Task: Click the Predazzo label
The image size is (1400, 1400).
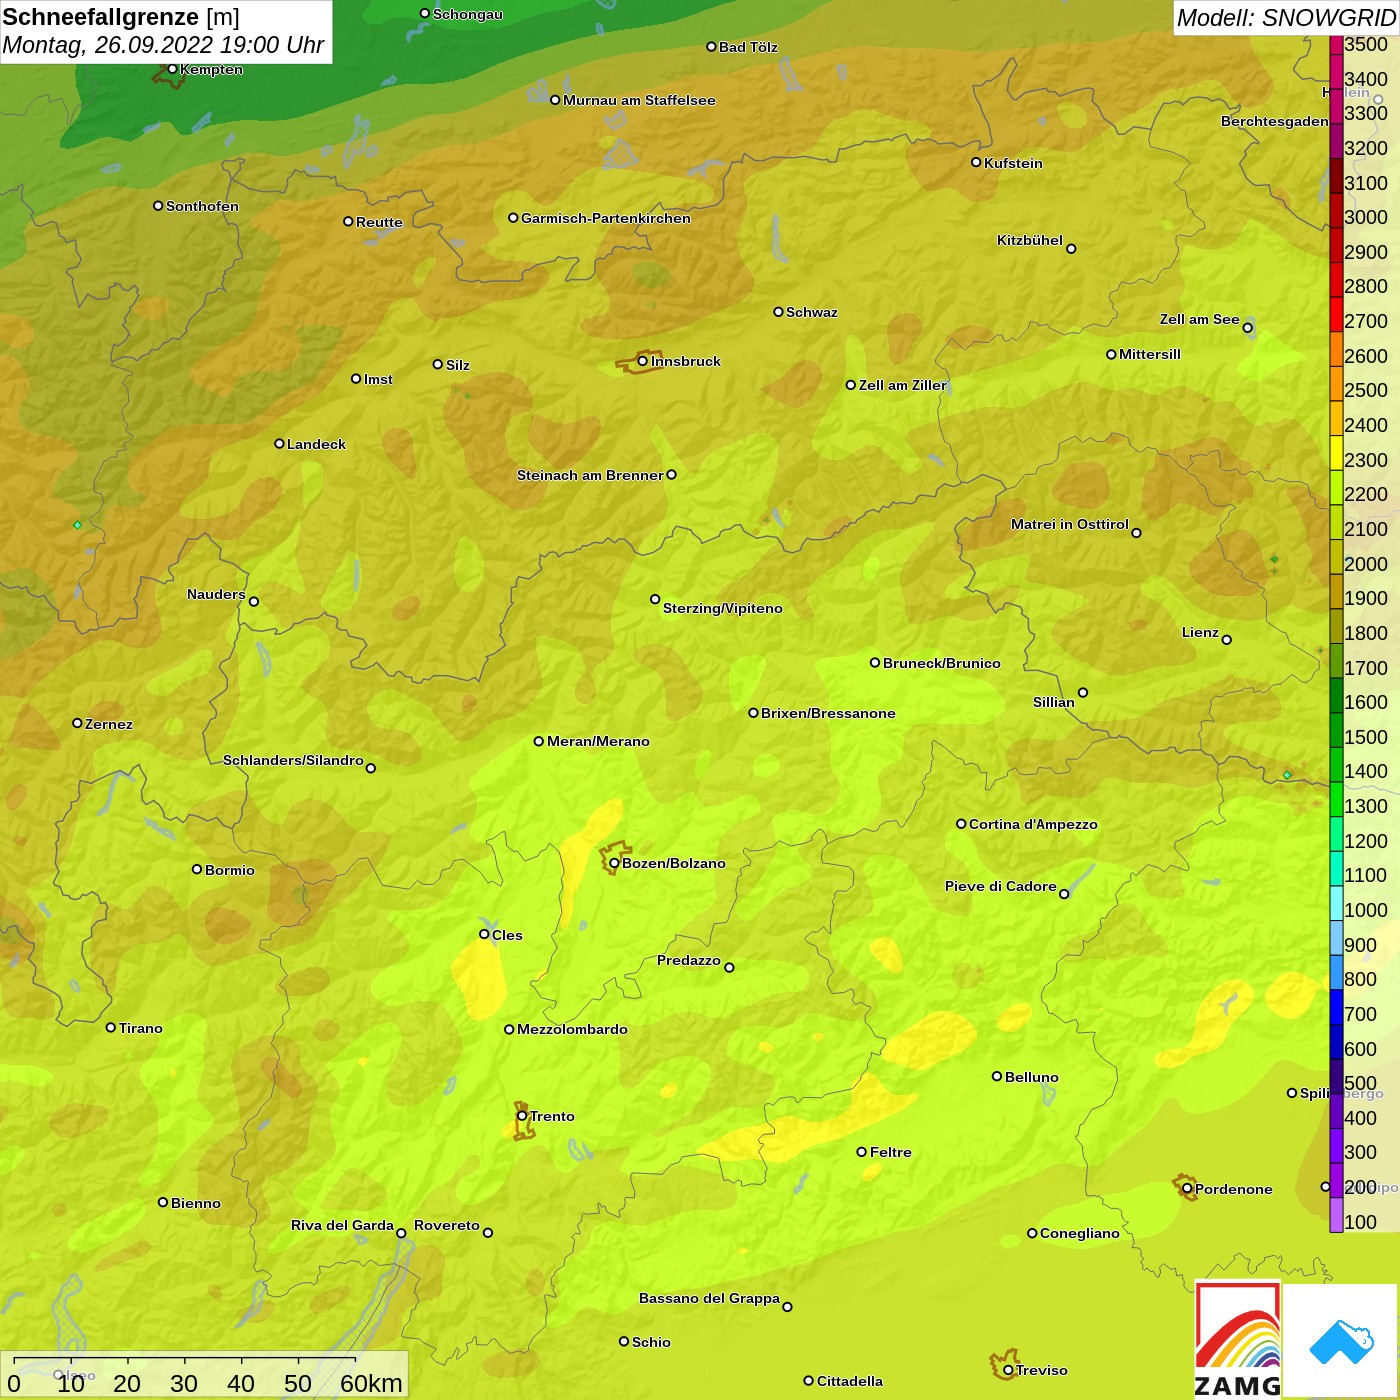Action: (689, 960)
